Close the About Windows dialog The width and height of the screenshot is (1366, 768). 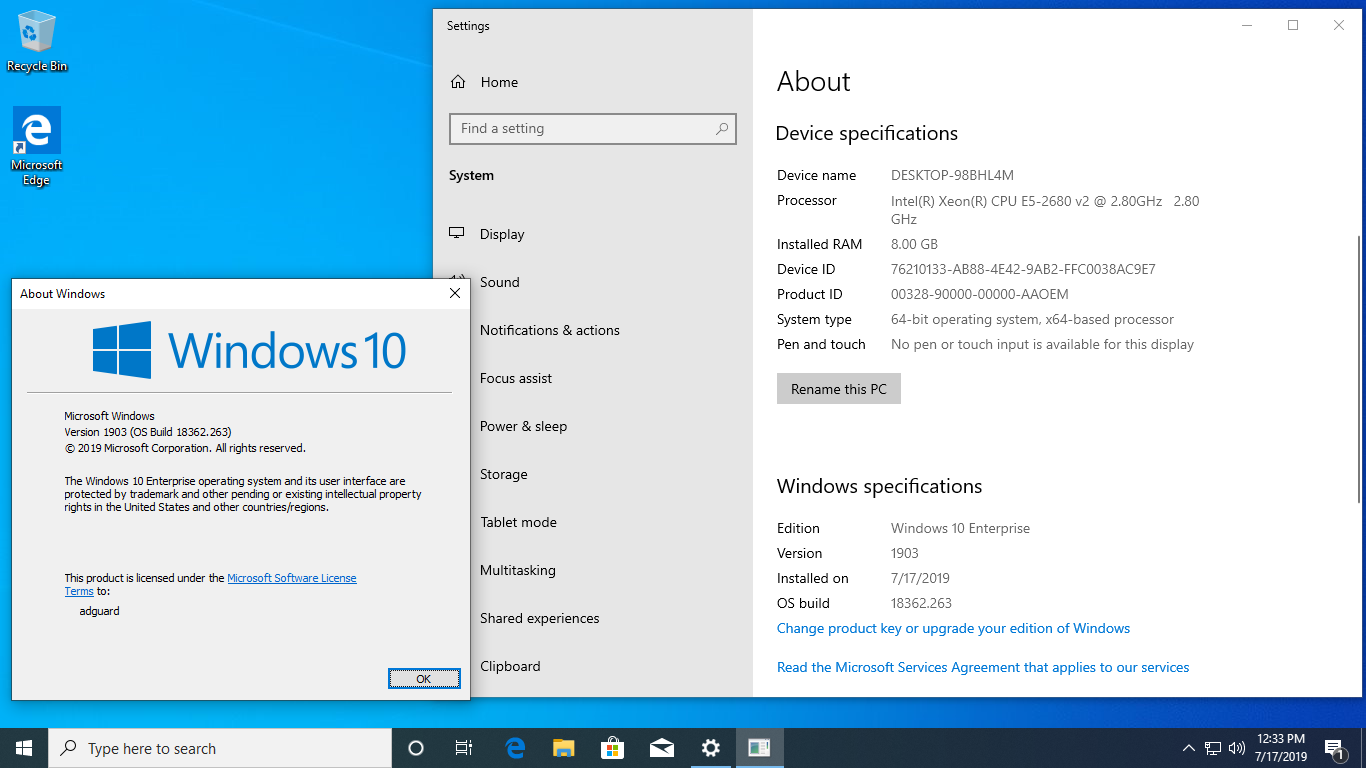coord(455,293)
